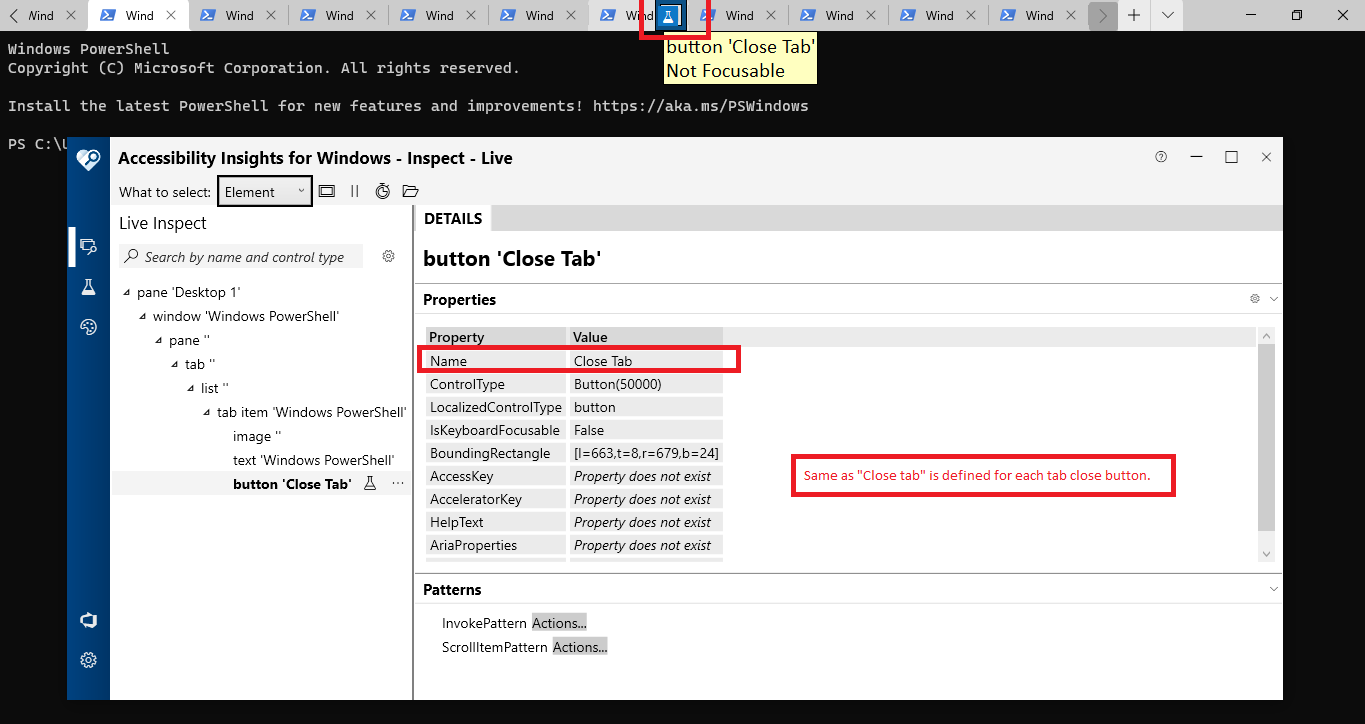Open ScrollItemPattern Actions... button
This screenshot has height=724, width=1365.
pos(580,647)
